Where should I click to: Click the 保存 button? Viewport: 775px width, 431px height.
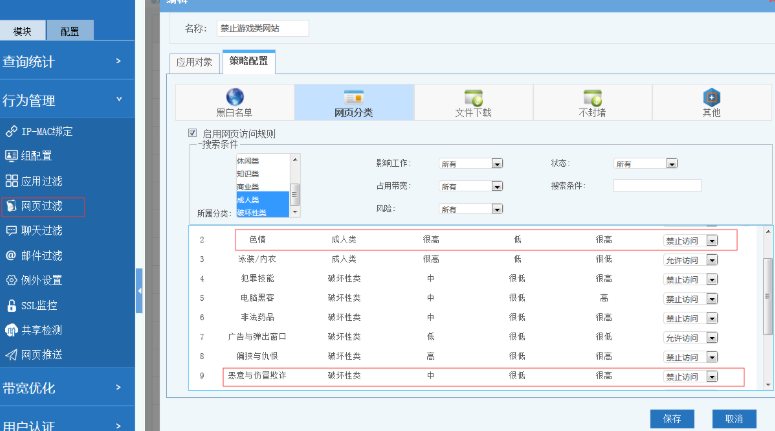tap(672, 418)
